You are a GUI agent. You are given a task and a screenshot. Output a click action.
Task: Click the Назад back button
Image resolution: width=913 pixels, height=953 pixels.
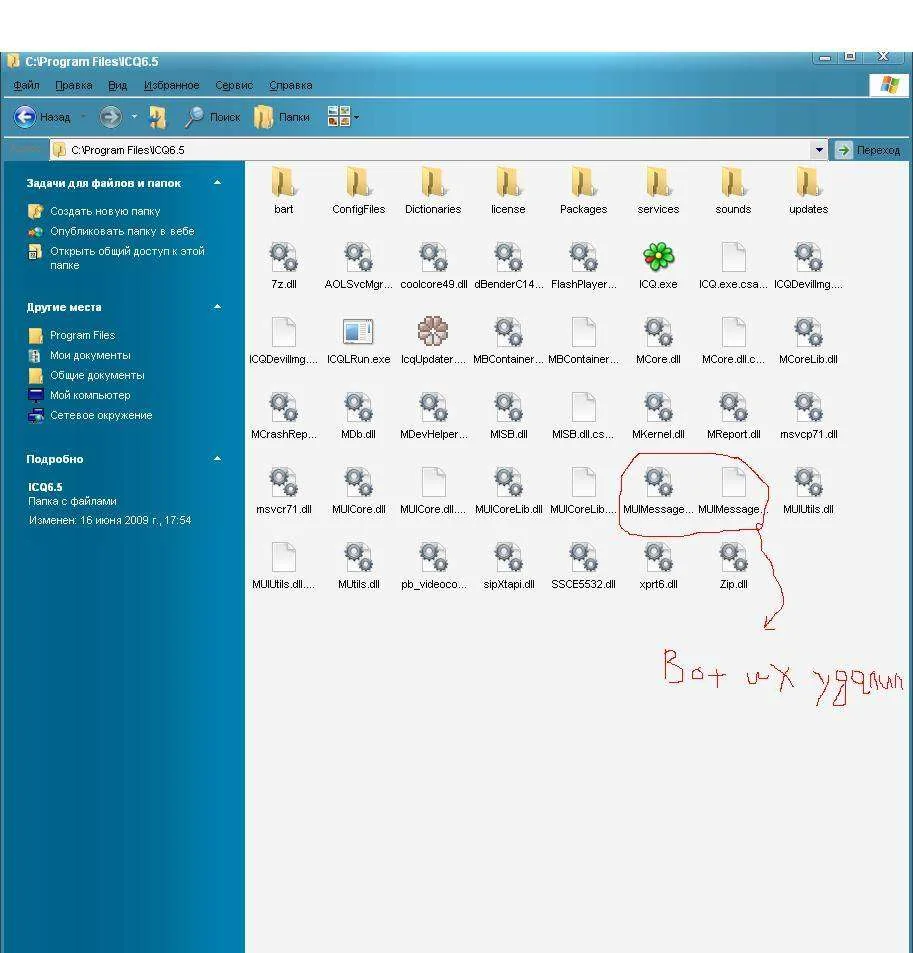pyautogui.click(x=43, y=117)
